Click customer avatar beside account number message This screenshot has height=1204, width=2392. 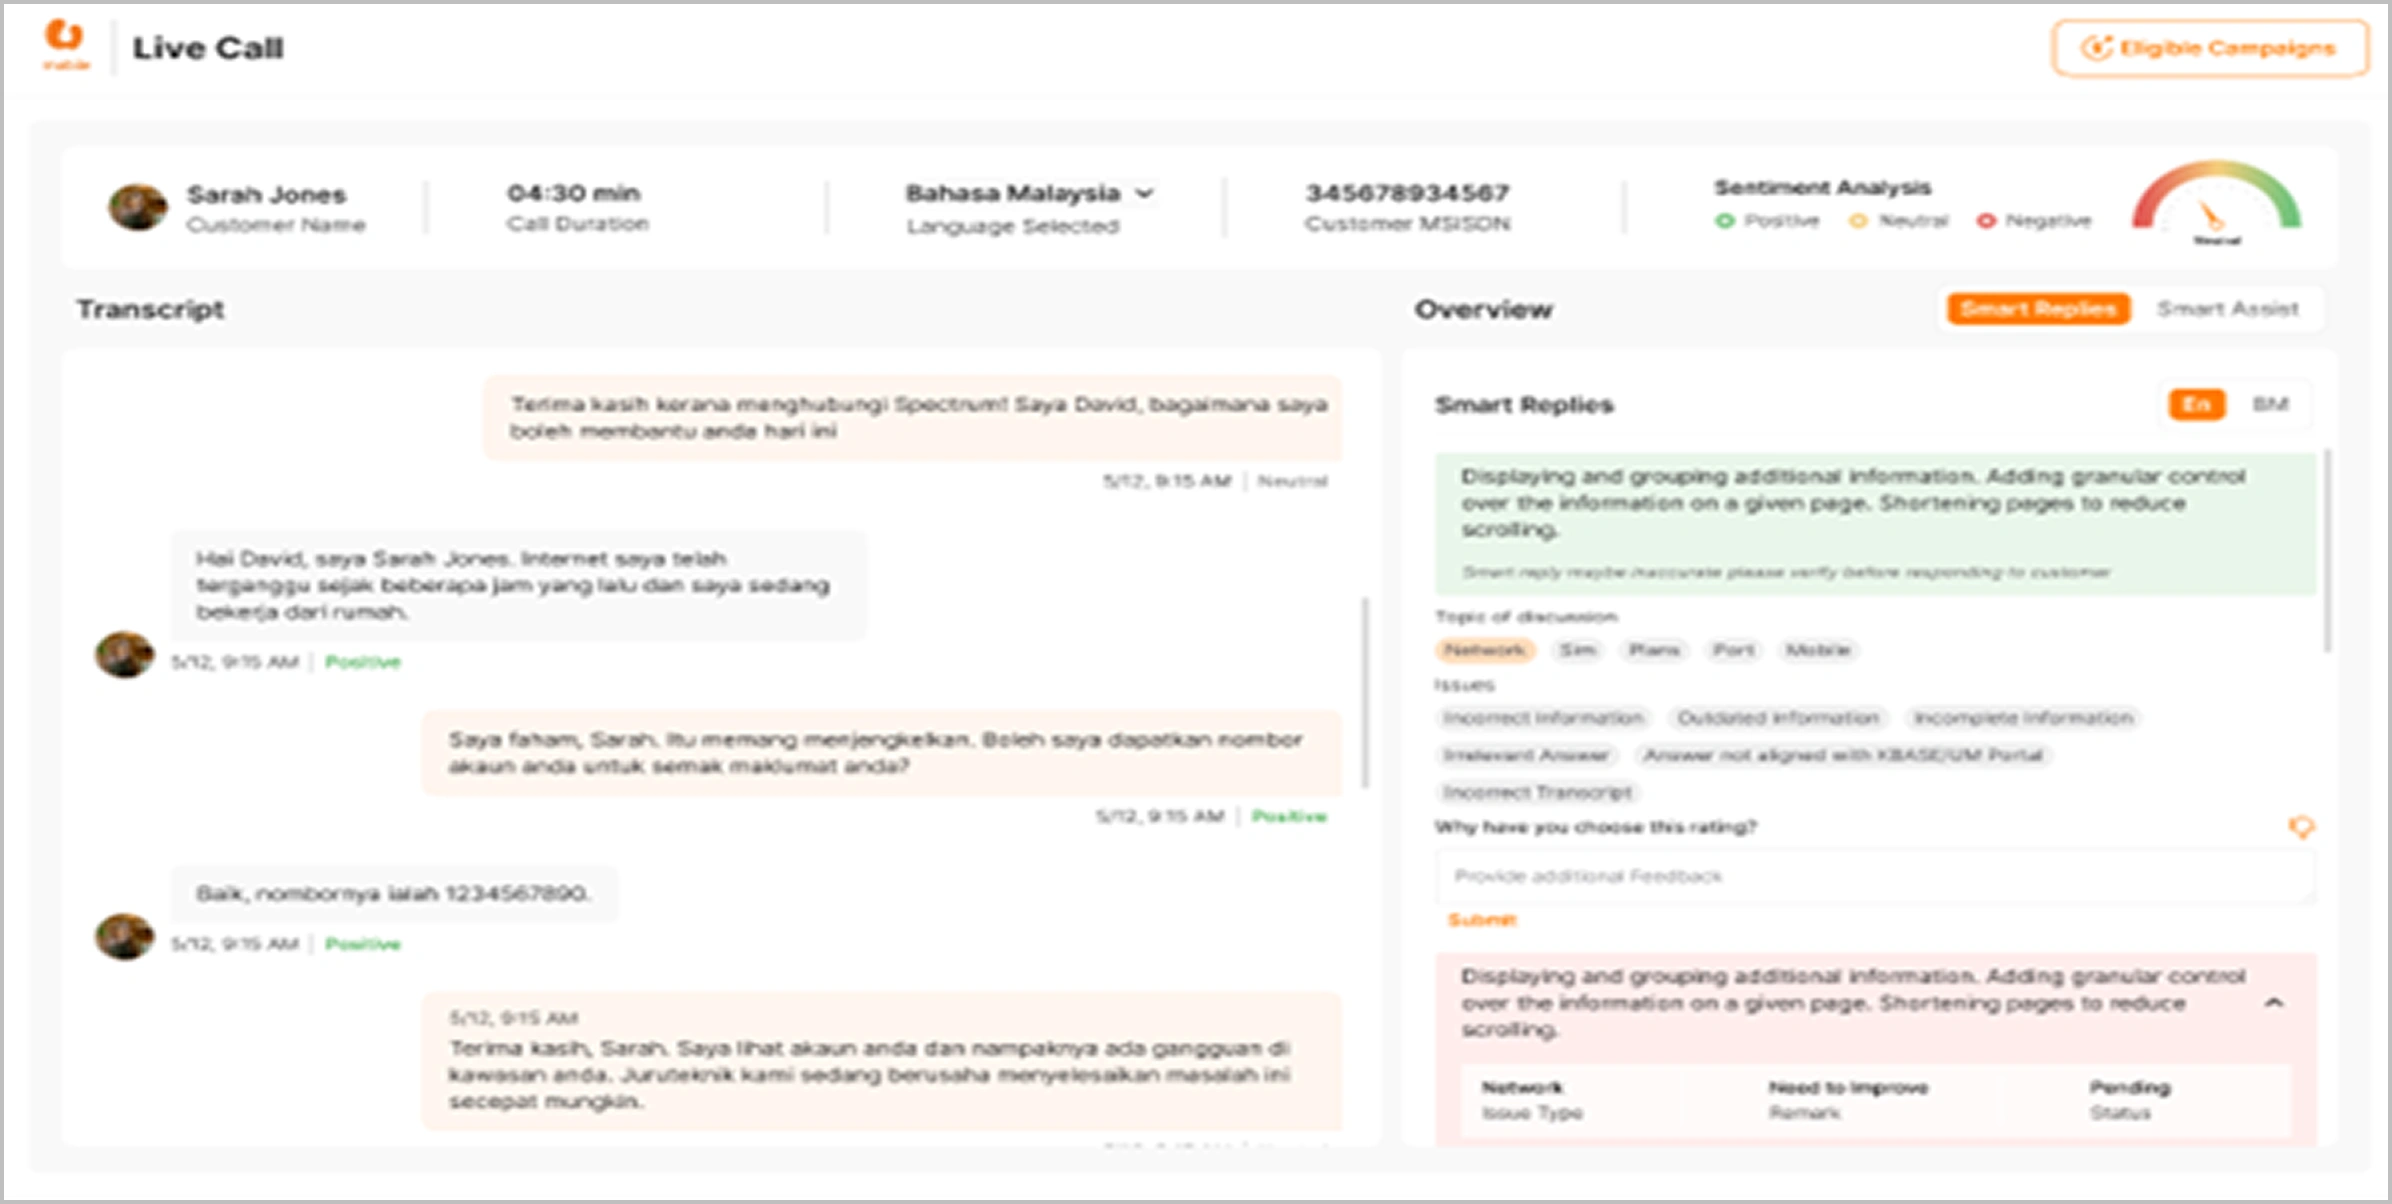[124, 937]
